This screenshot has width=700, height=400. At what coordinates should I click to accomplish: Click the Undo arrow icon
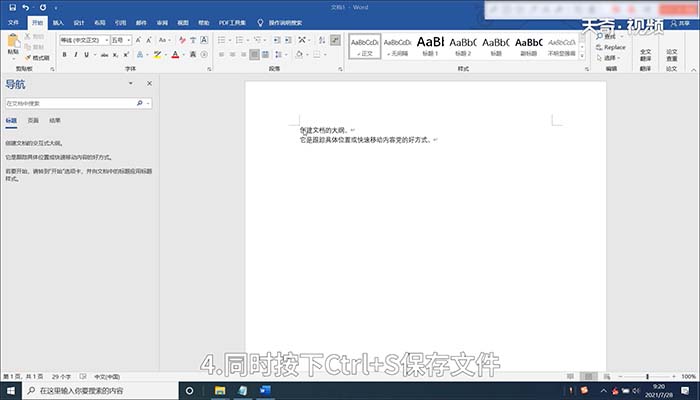click(x=25, y=7)
